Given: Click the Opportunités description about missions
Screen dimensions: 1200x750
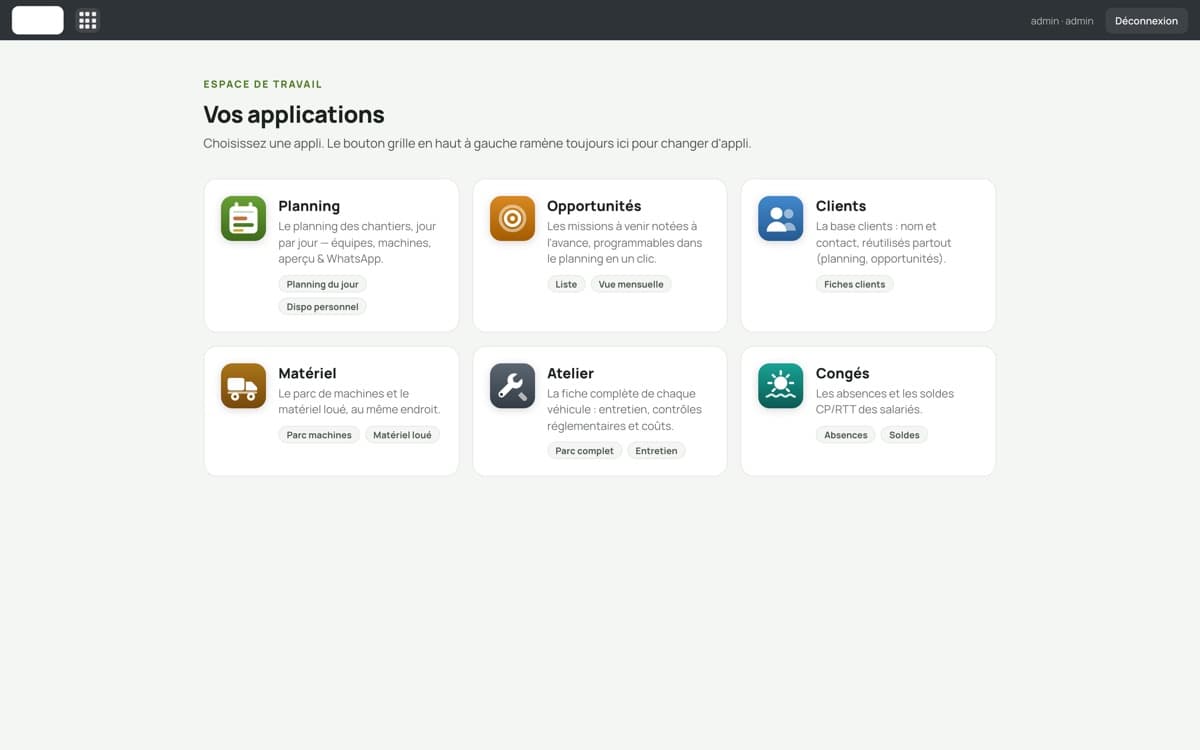Looking at the screenshot, I should (625, 242).
